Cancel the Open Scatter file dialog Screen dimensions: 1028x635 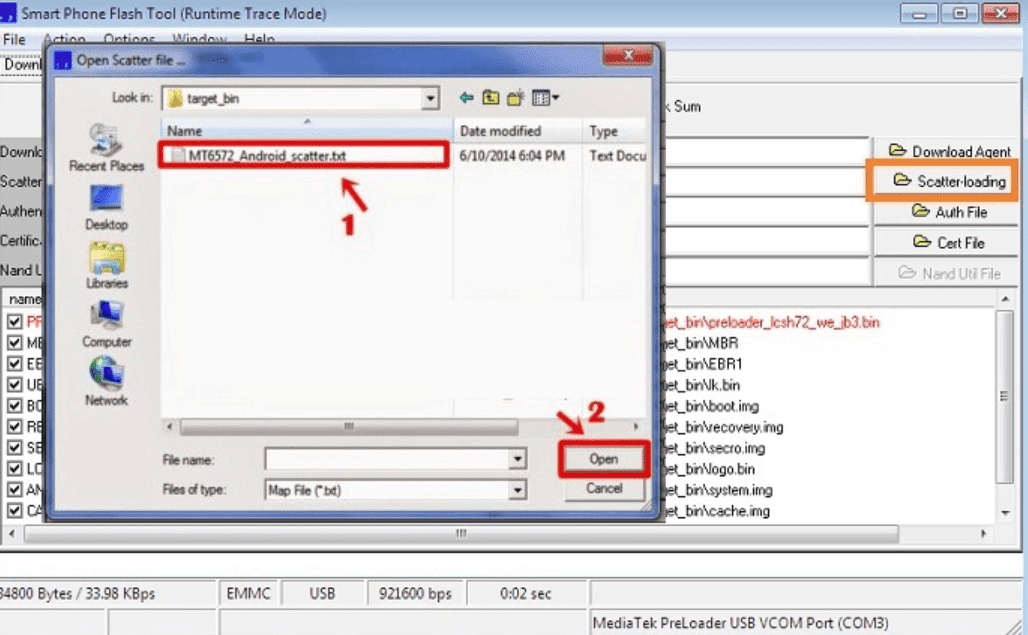coord(604,488)
